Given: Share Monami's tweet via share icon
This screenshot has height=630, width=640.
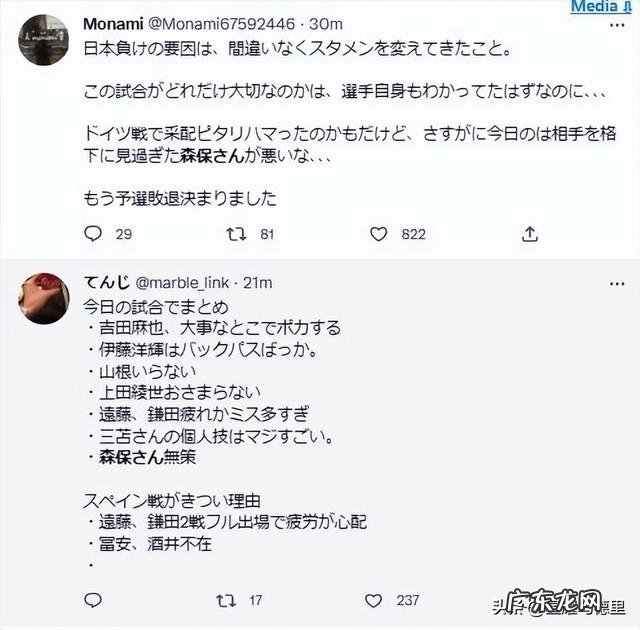Looking at the screenshot, I should click(x=531, y=234).
